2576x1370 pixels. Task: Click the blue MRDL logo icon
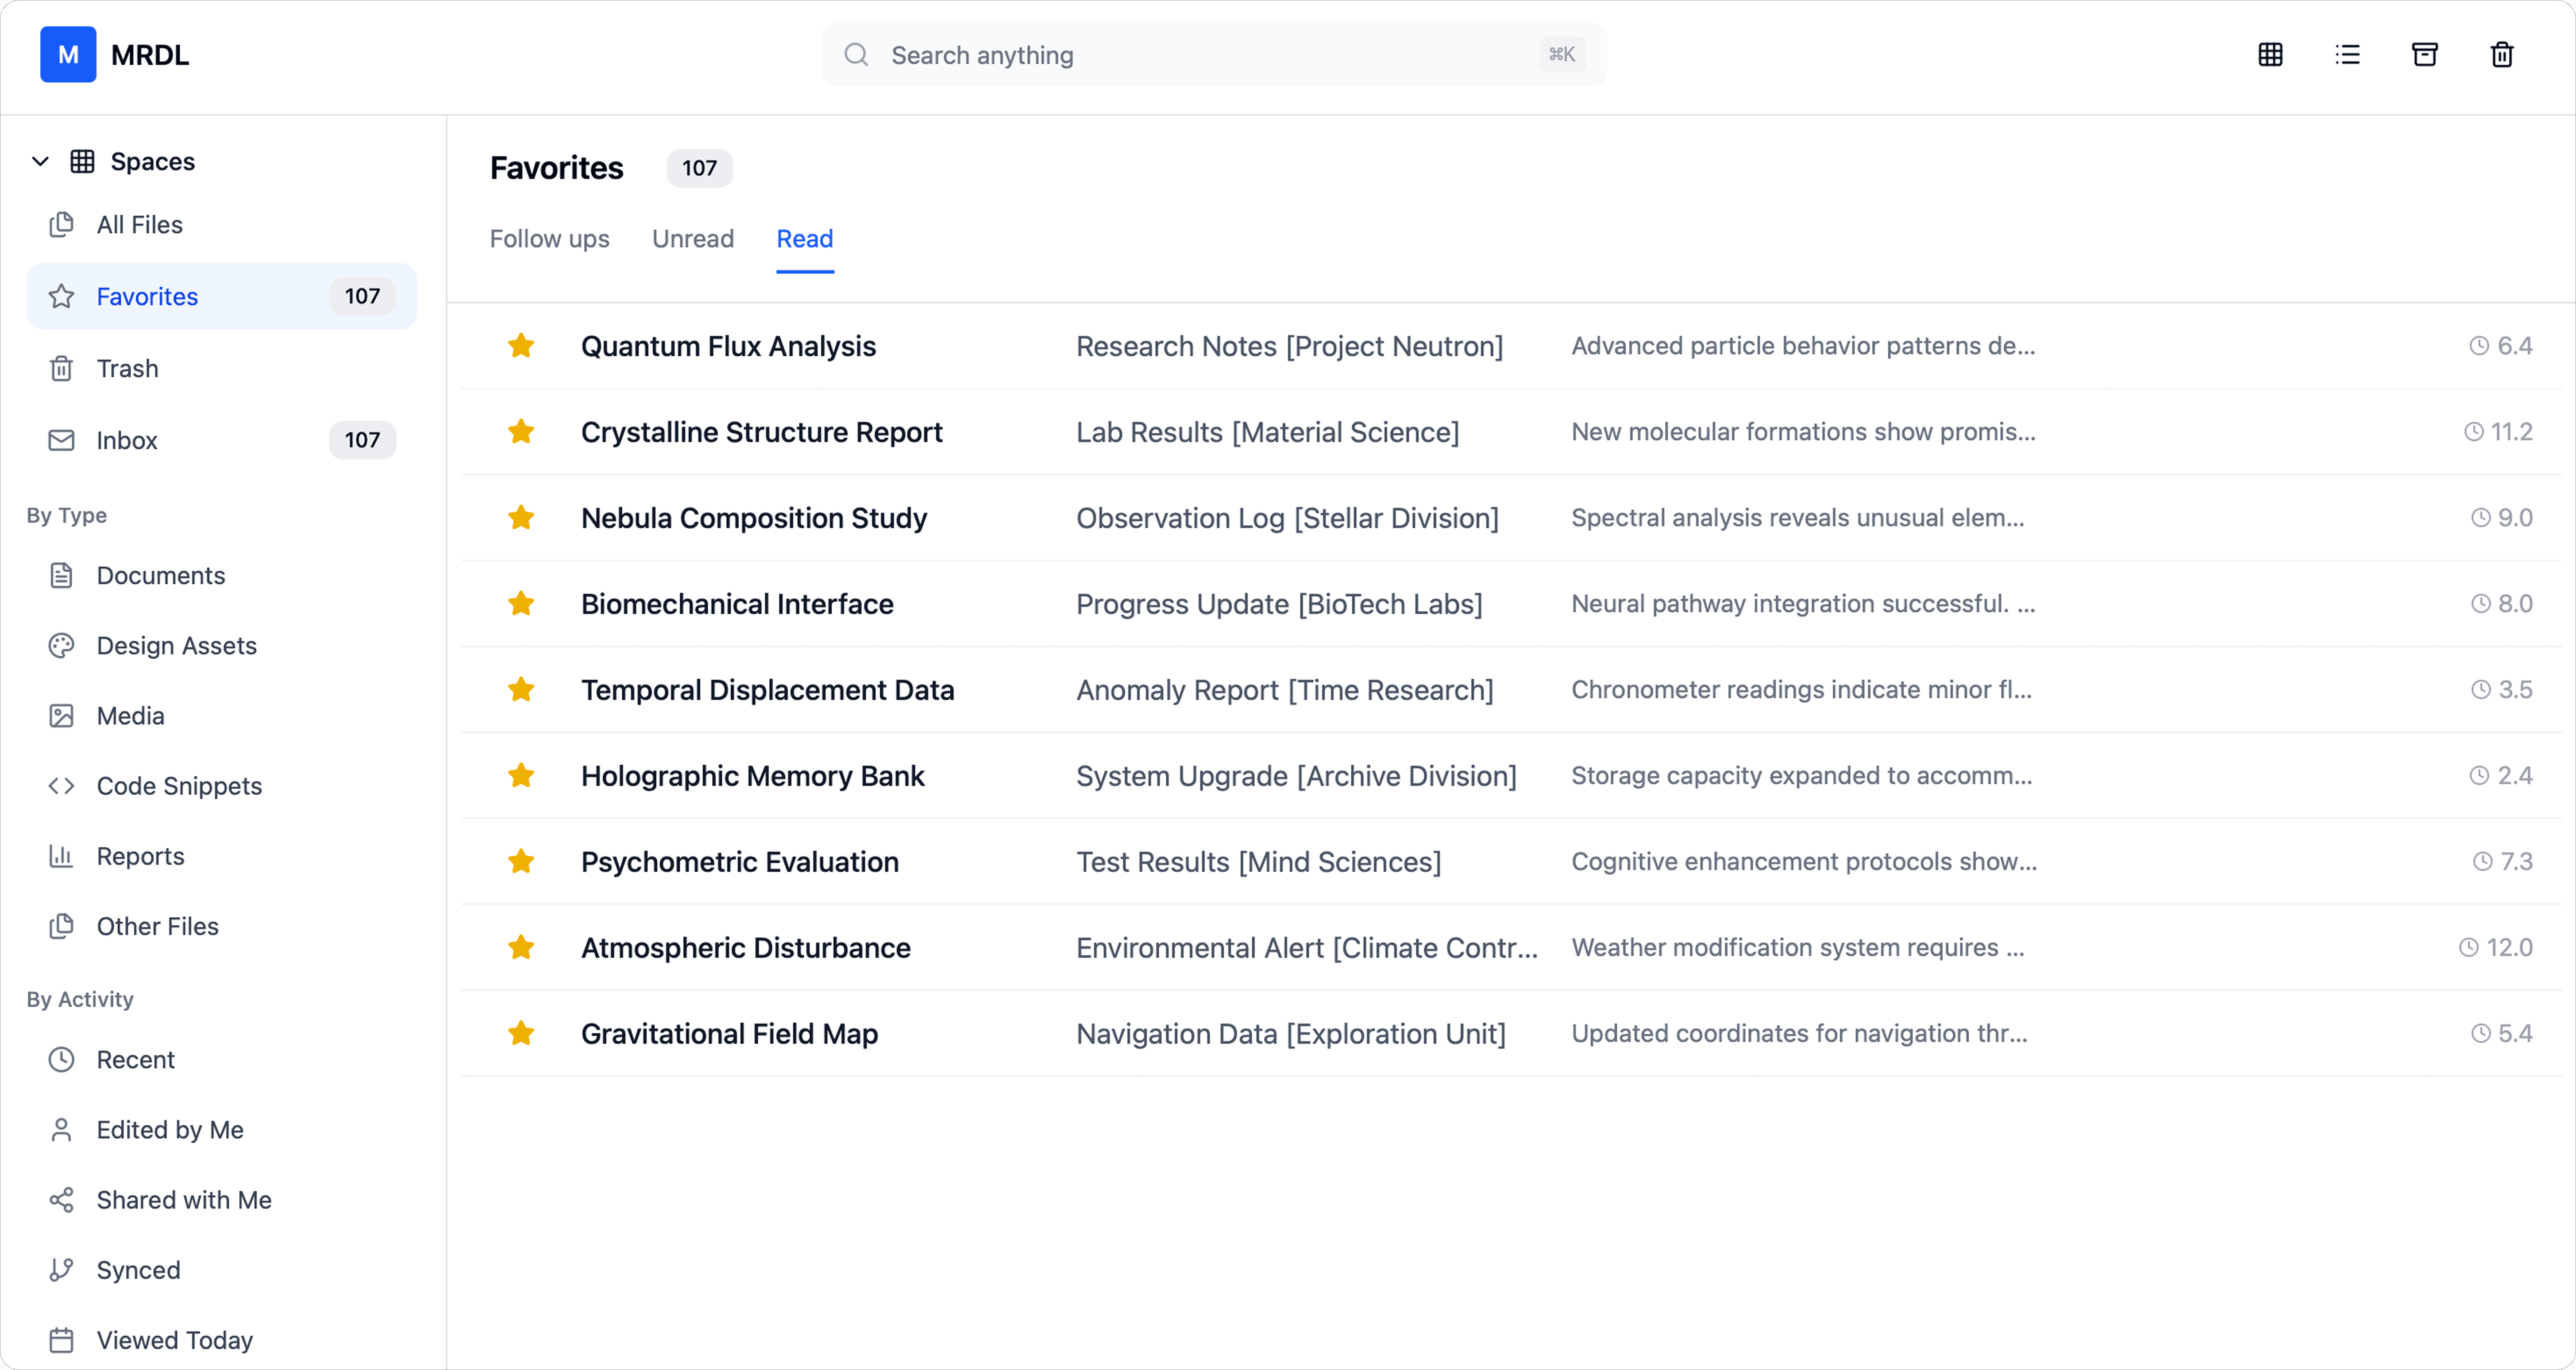pos(68,55)
